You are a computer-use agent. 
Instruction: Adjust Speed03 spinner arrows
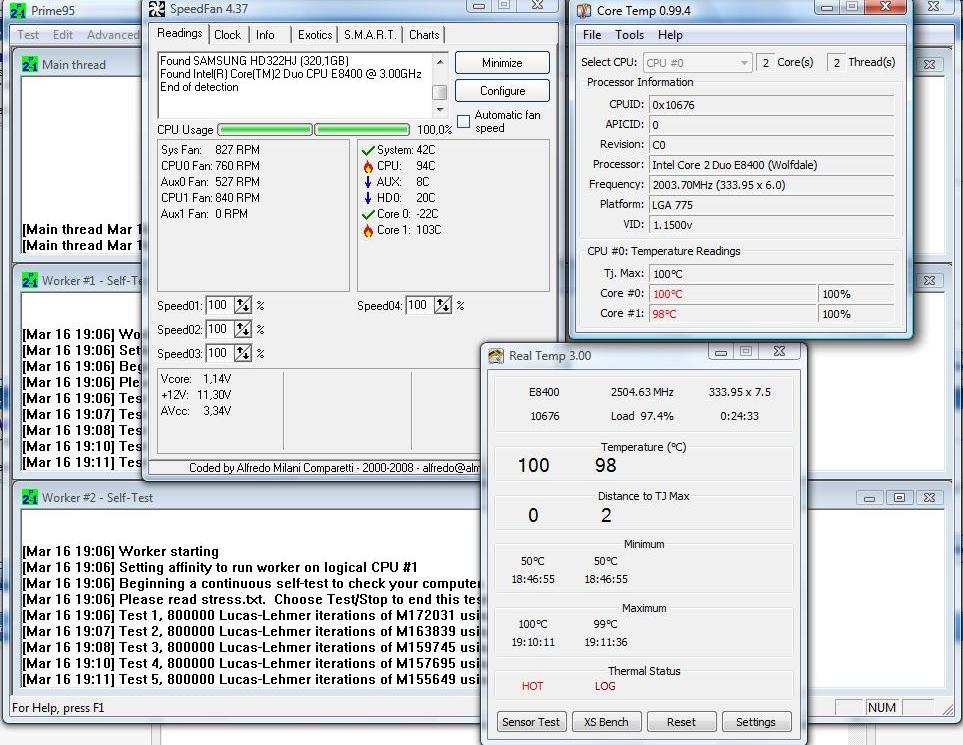coord(243,353)
